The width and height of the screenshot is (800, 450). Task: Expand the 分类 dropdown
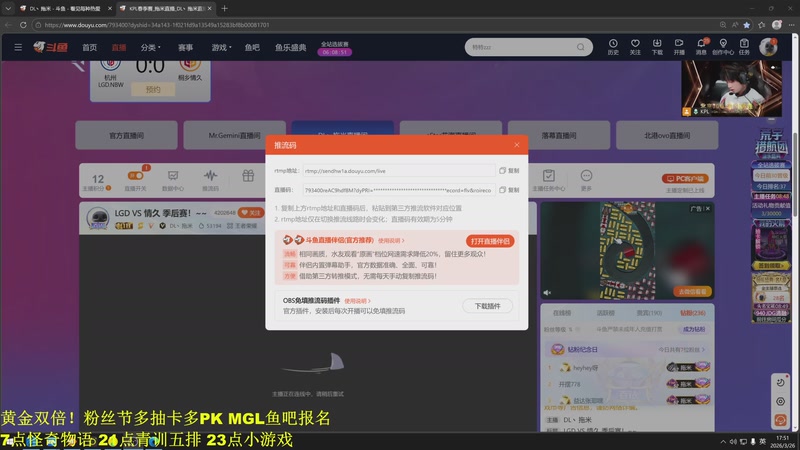151,47
